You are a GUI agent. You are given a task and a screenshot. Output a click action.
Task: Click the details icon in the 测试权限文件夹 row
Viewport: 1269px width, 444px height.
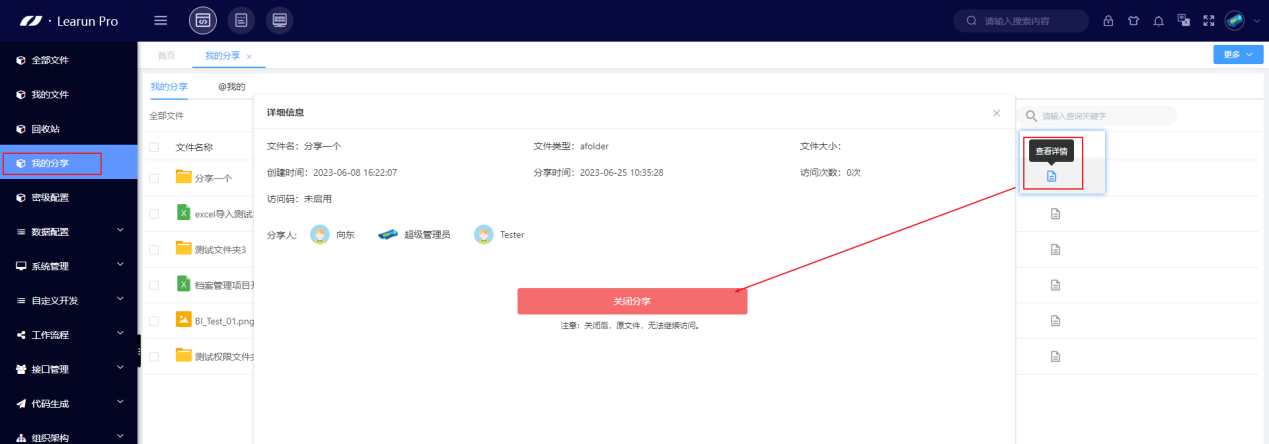[1055, 356]
